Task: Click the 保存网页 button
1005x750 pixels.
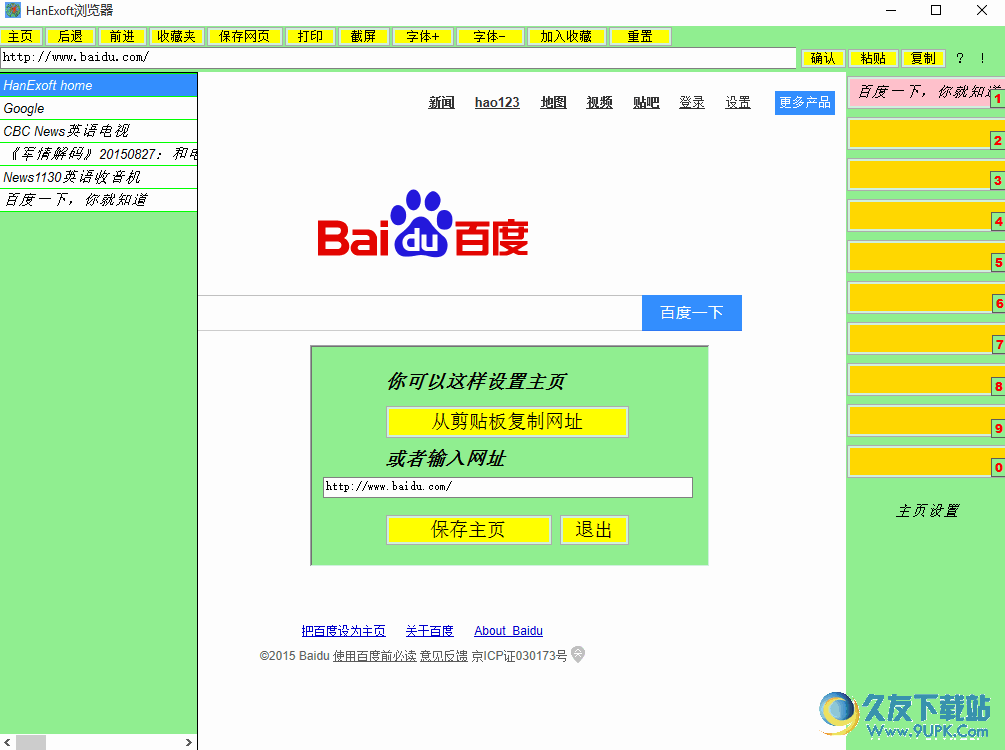Action: point(244,37)
